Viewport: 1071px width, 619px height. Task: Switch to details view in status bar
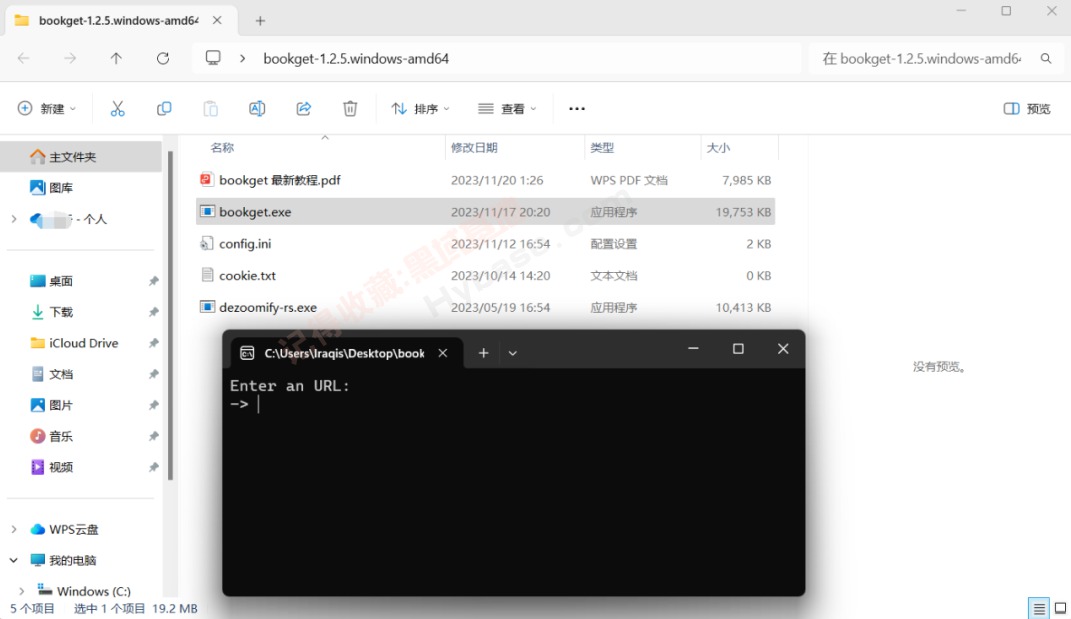coord(1039,608)
